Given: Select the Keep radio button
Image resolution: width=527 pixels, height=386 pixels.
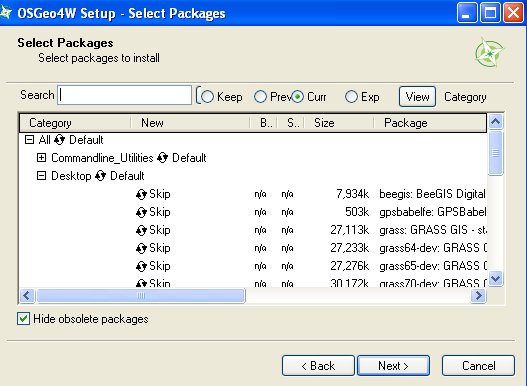Looking at the screenshot, I should [x=207, y=97].
